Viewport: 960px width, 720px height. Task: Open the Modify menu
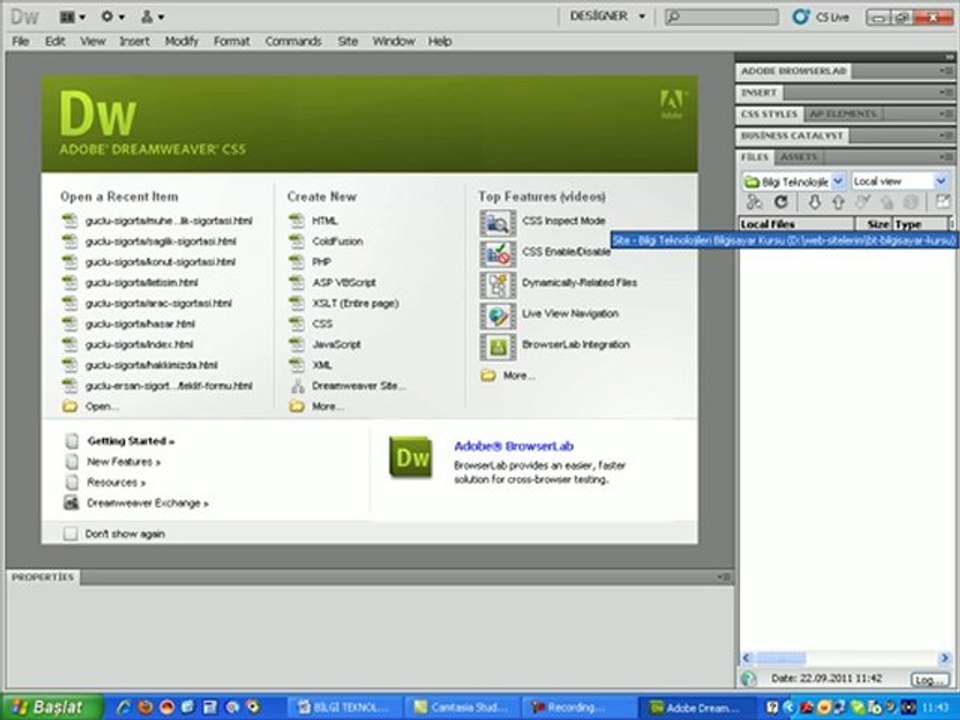point(182,41)
